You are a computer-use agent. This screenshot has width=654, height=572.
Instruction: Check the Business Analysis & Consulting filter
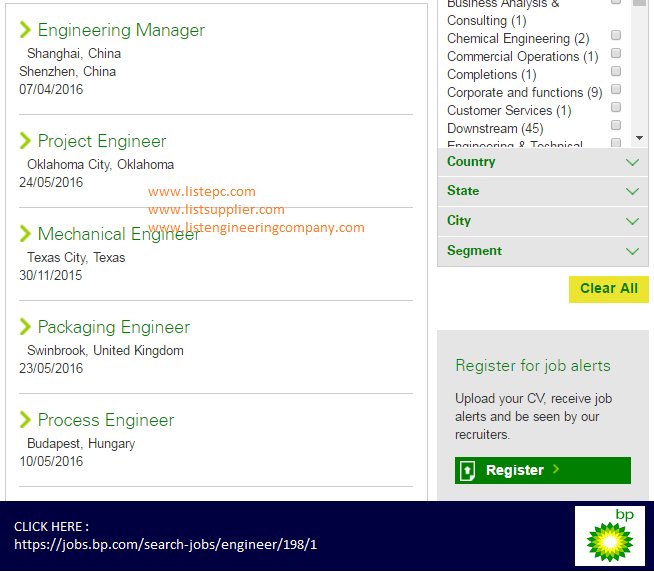tap(616, 1)
